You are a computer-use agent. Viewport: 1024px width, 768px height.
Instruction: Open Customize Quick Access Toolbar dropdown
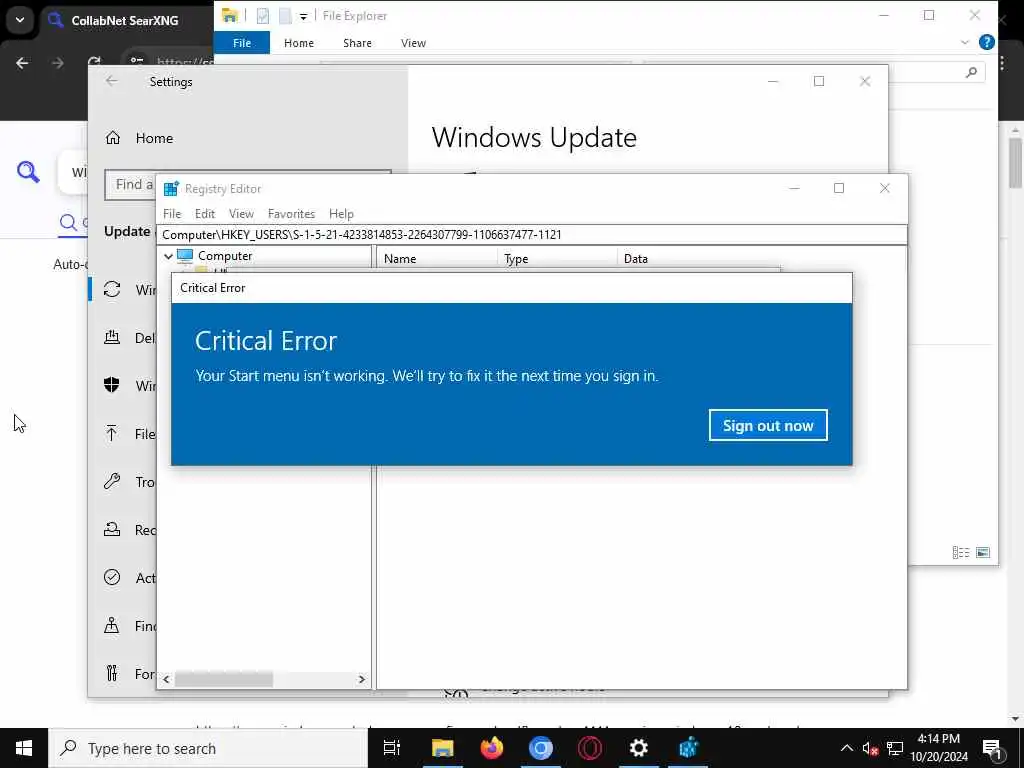pyautogui.click(x=304, y=16)
